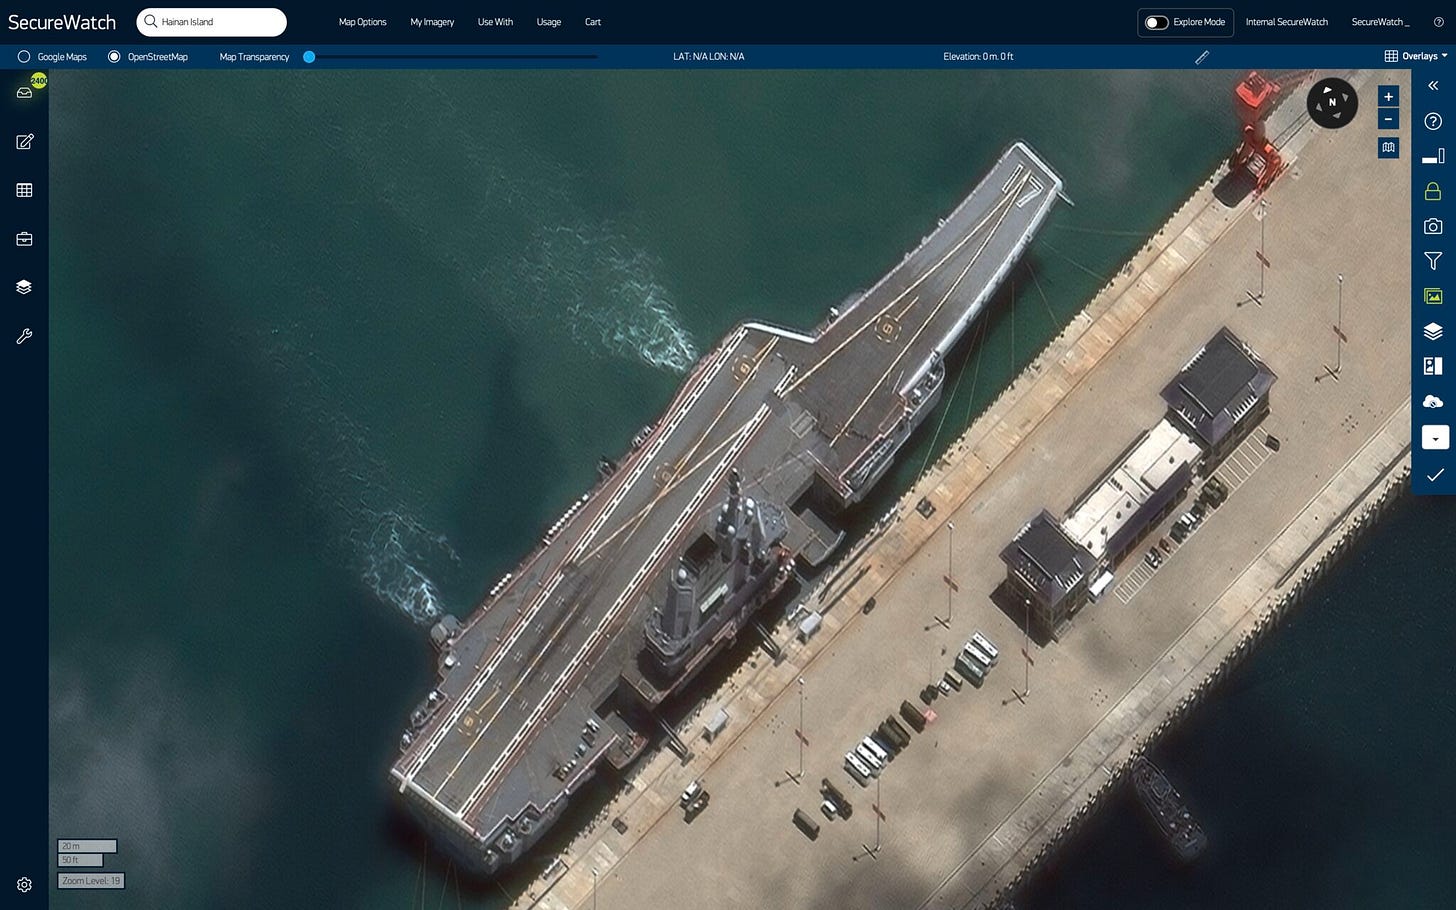Click the 20 m scale bar
The width and height of the screenshot is (1456, 910).
87,846
